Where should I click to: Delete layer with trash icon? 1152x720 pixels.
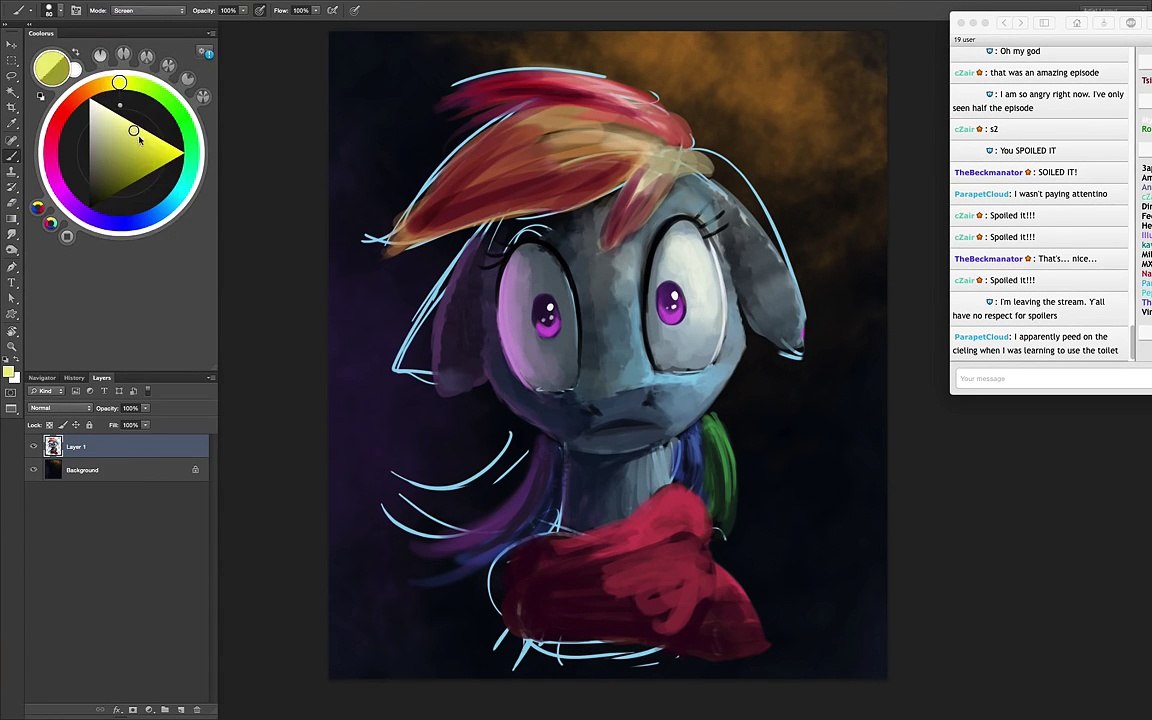pos(197,710)
